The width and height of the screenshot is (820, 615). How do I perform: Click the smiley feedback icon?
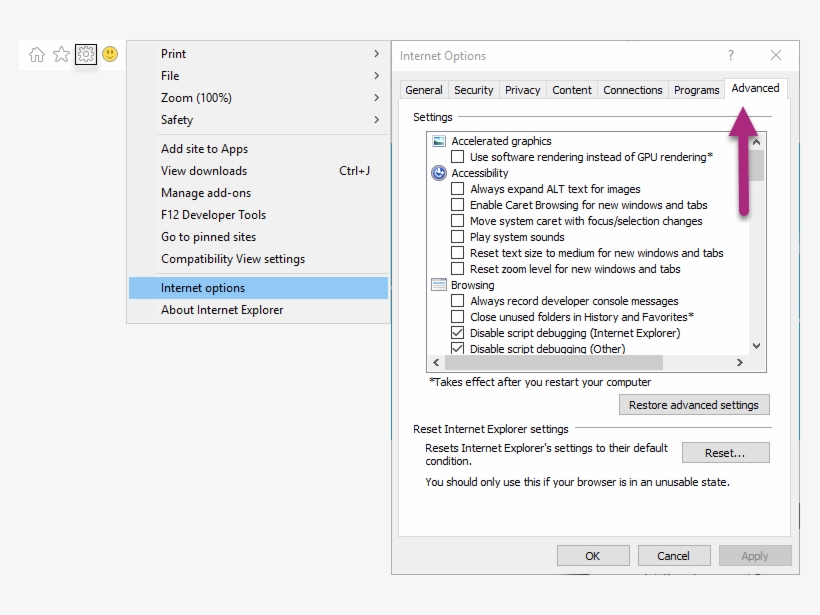(x=110, y=54)
